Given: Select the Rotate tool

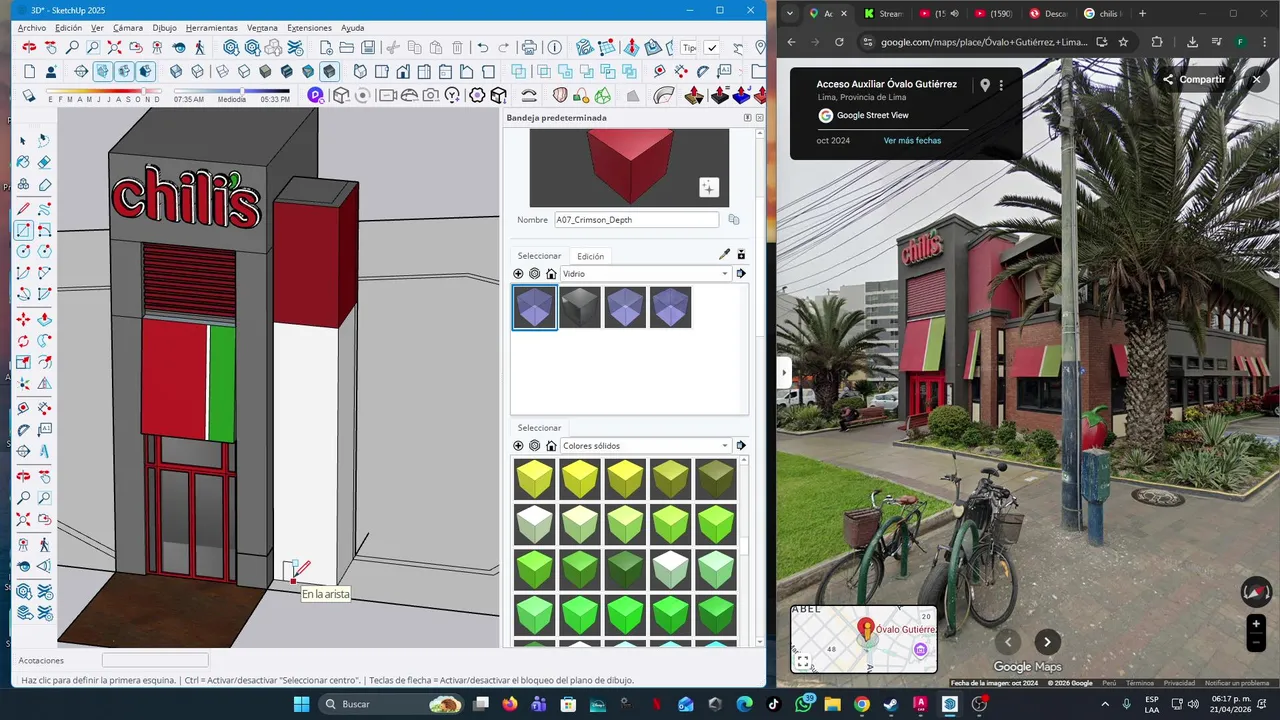Looking at the screenshot, I should (x=23, y=341).
